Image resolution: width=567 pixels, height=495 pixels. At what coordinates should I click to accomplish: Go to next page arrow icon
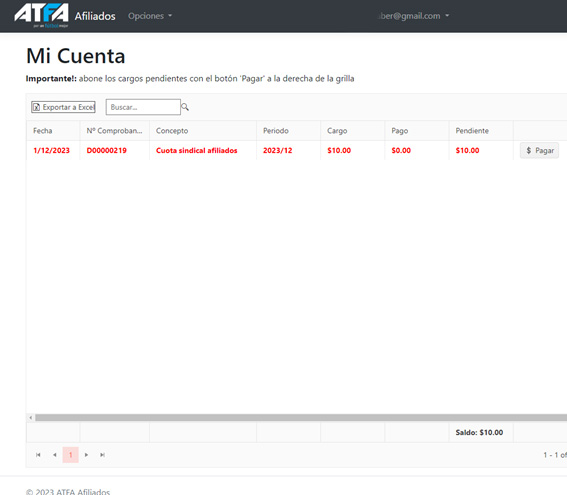86,455
